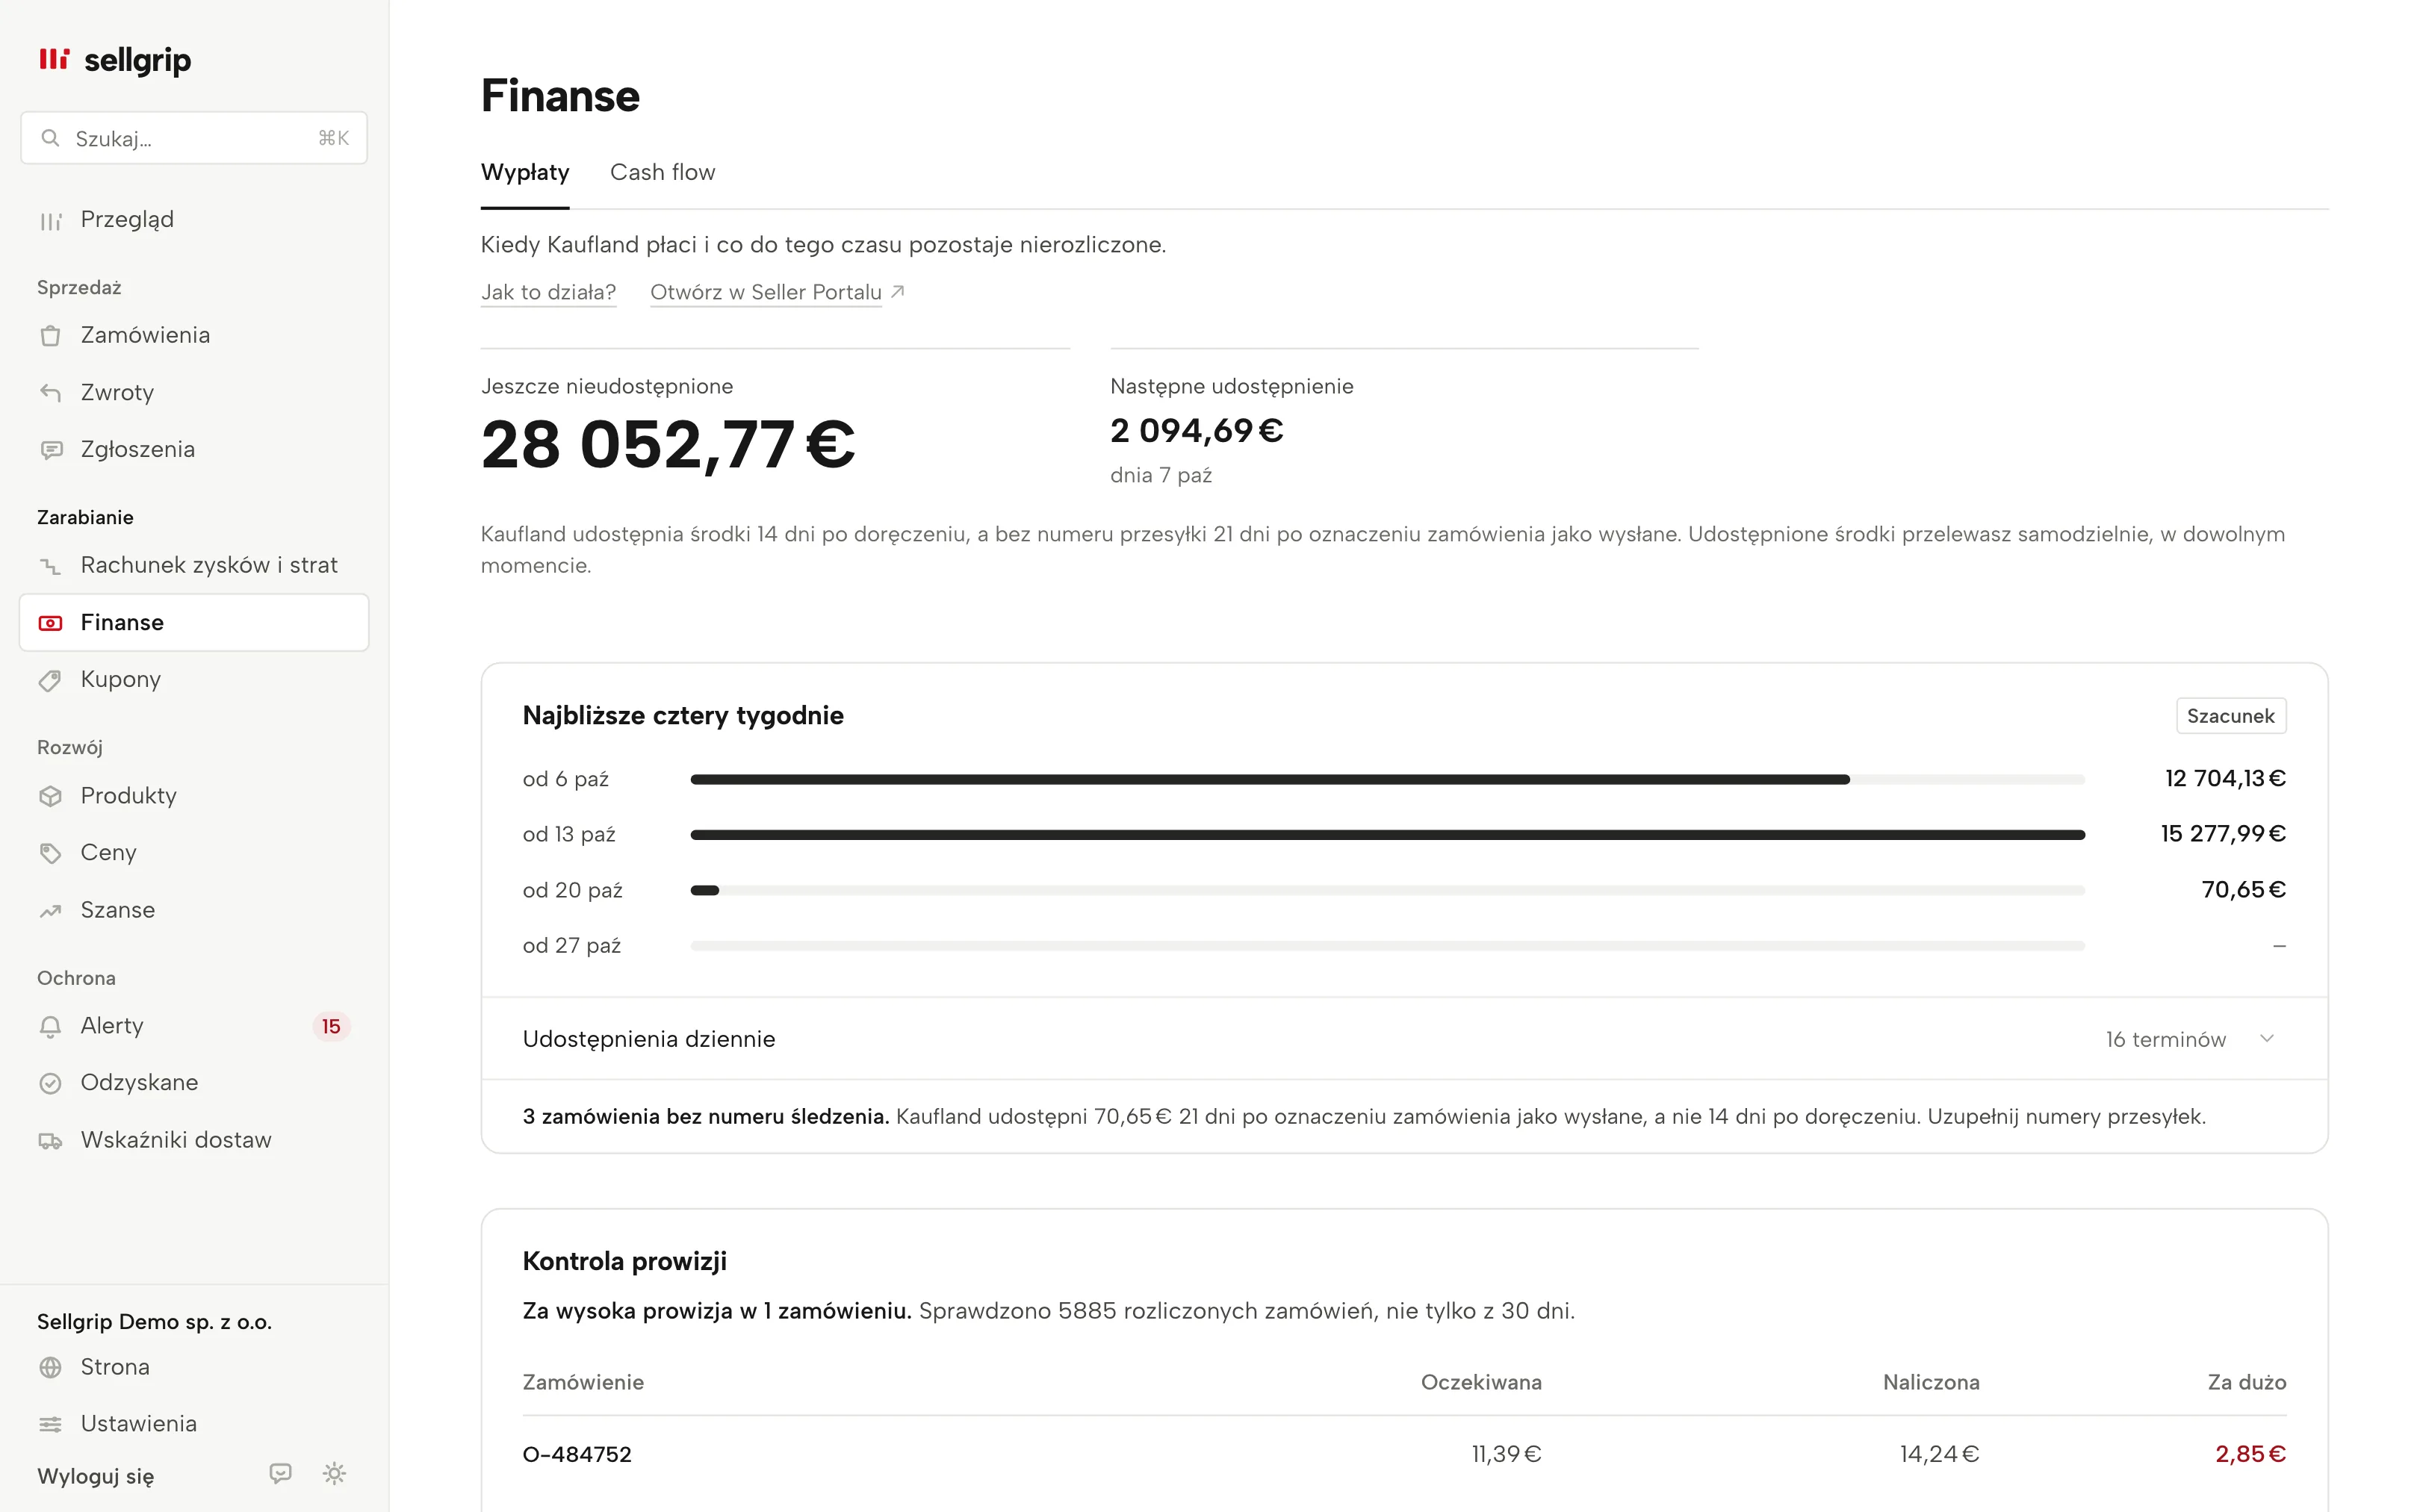The height and width of the screenshot is (1512, 2420).
Task: Focus the Szukaj search field
Action: tap(194, 138)
